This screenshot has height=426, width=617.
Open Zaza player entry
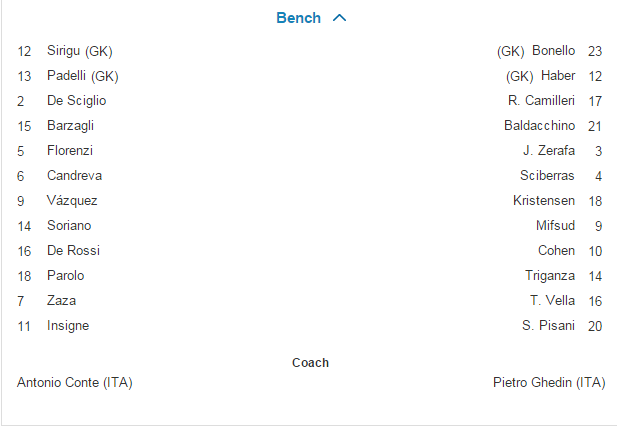61,301
